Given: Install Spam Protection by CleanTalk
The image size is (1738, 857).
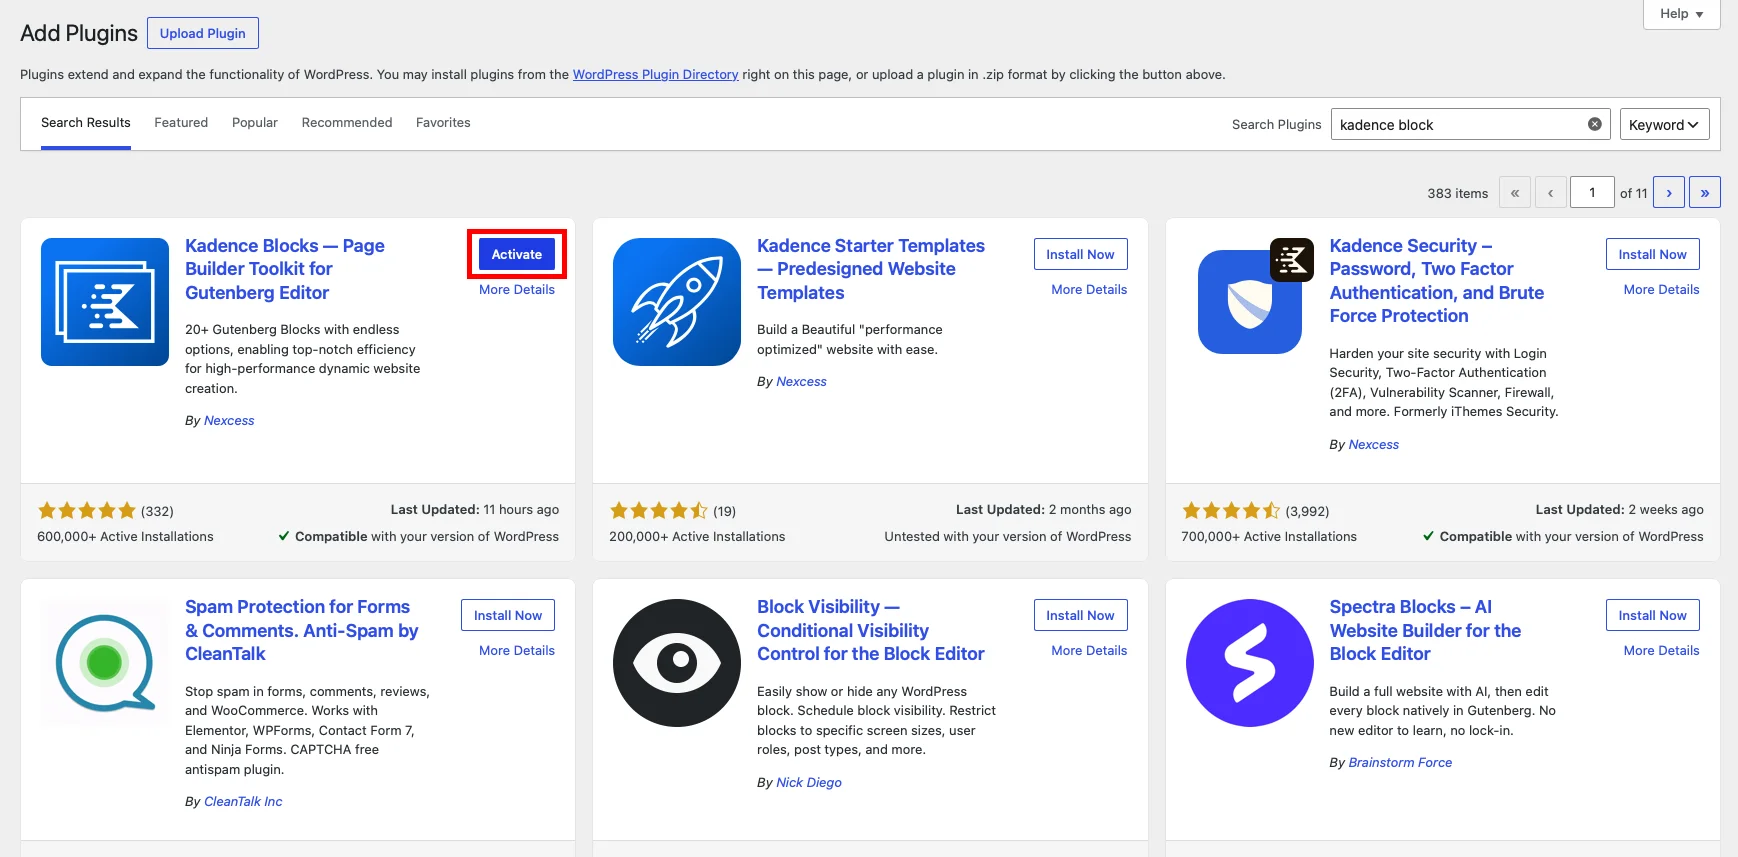Looking at the screenshot, I should coord(508,615).
